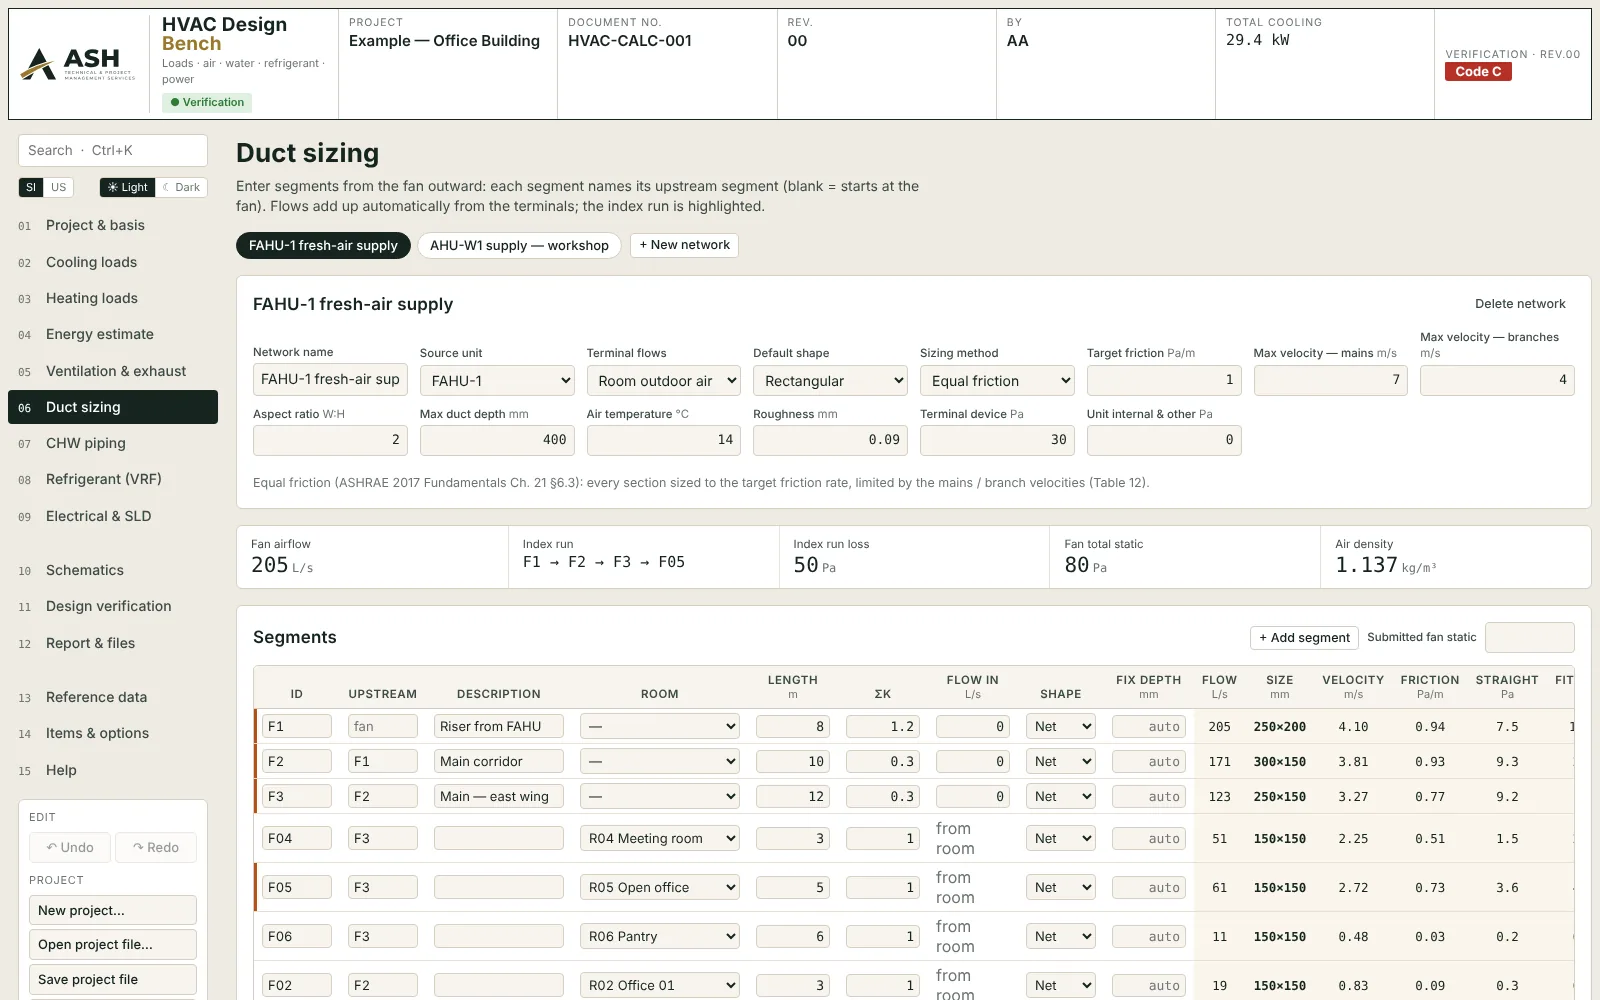Open Cooling loads section
The image size is (1600, 1000).
coord(113,262)
